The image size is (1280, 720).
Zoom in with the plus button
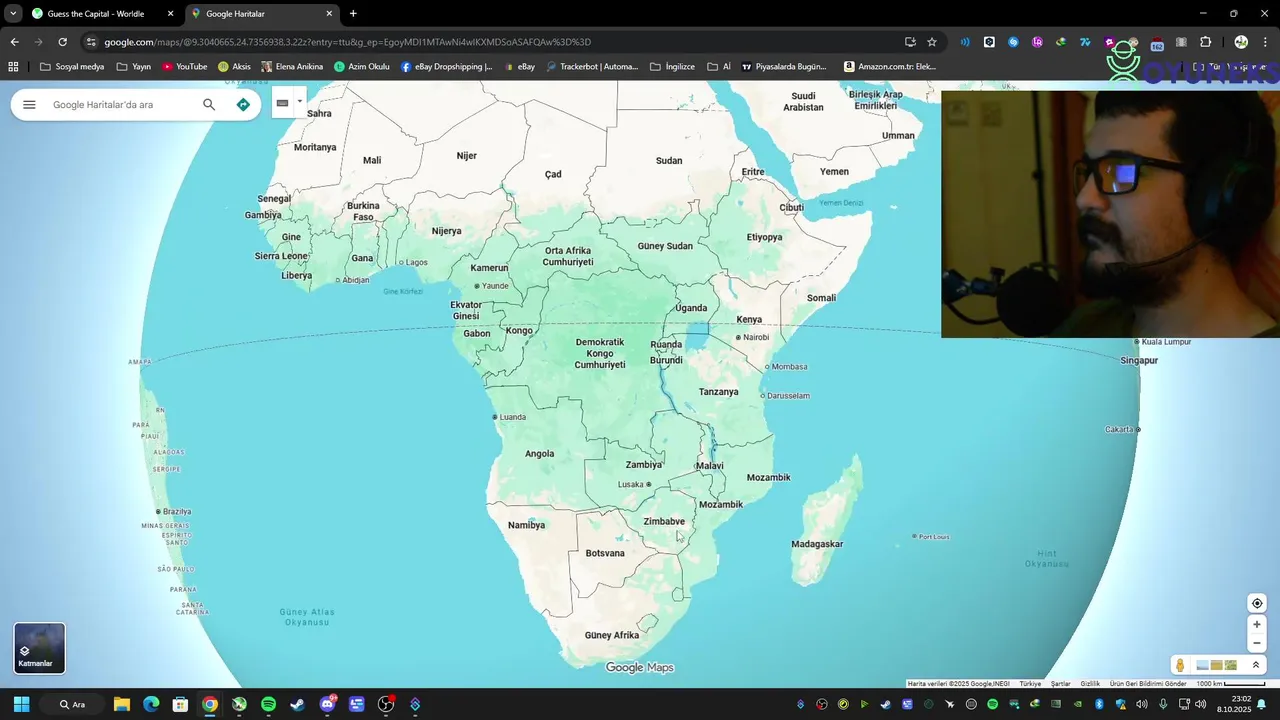tap(1257, 625)
